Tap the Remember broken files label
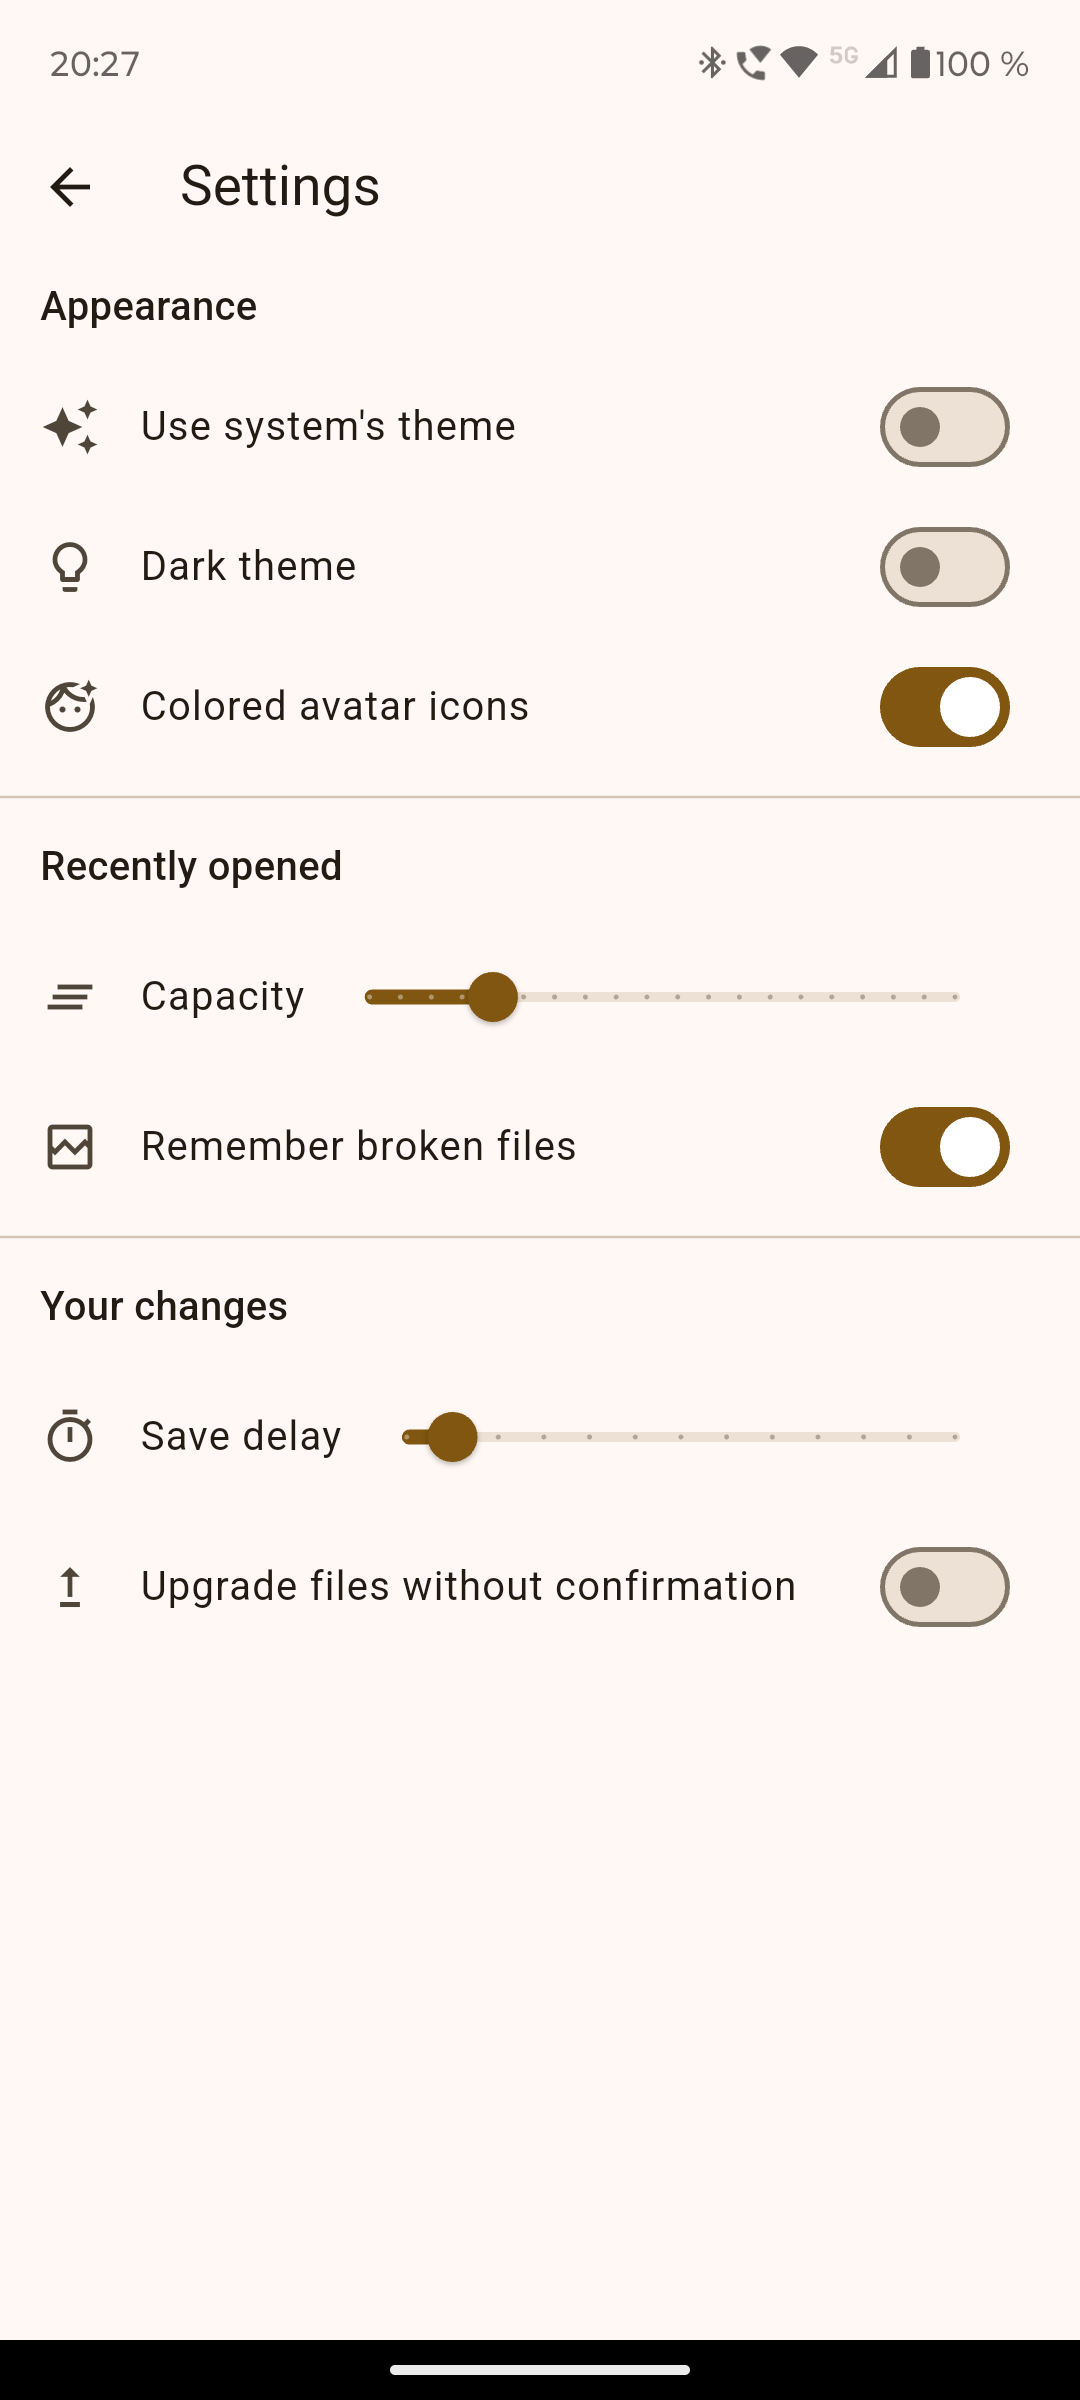Image resolution: width=1080 pixels, height=2400 pixels. (358, 1146)
